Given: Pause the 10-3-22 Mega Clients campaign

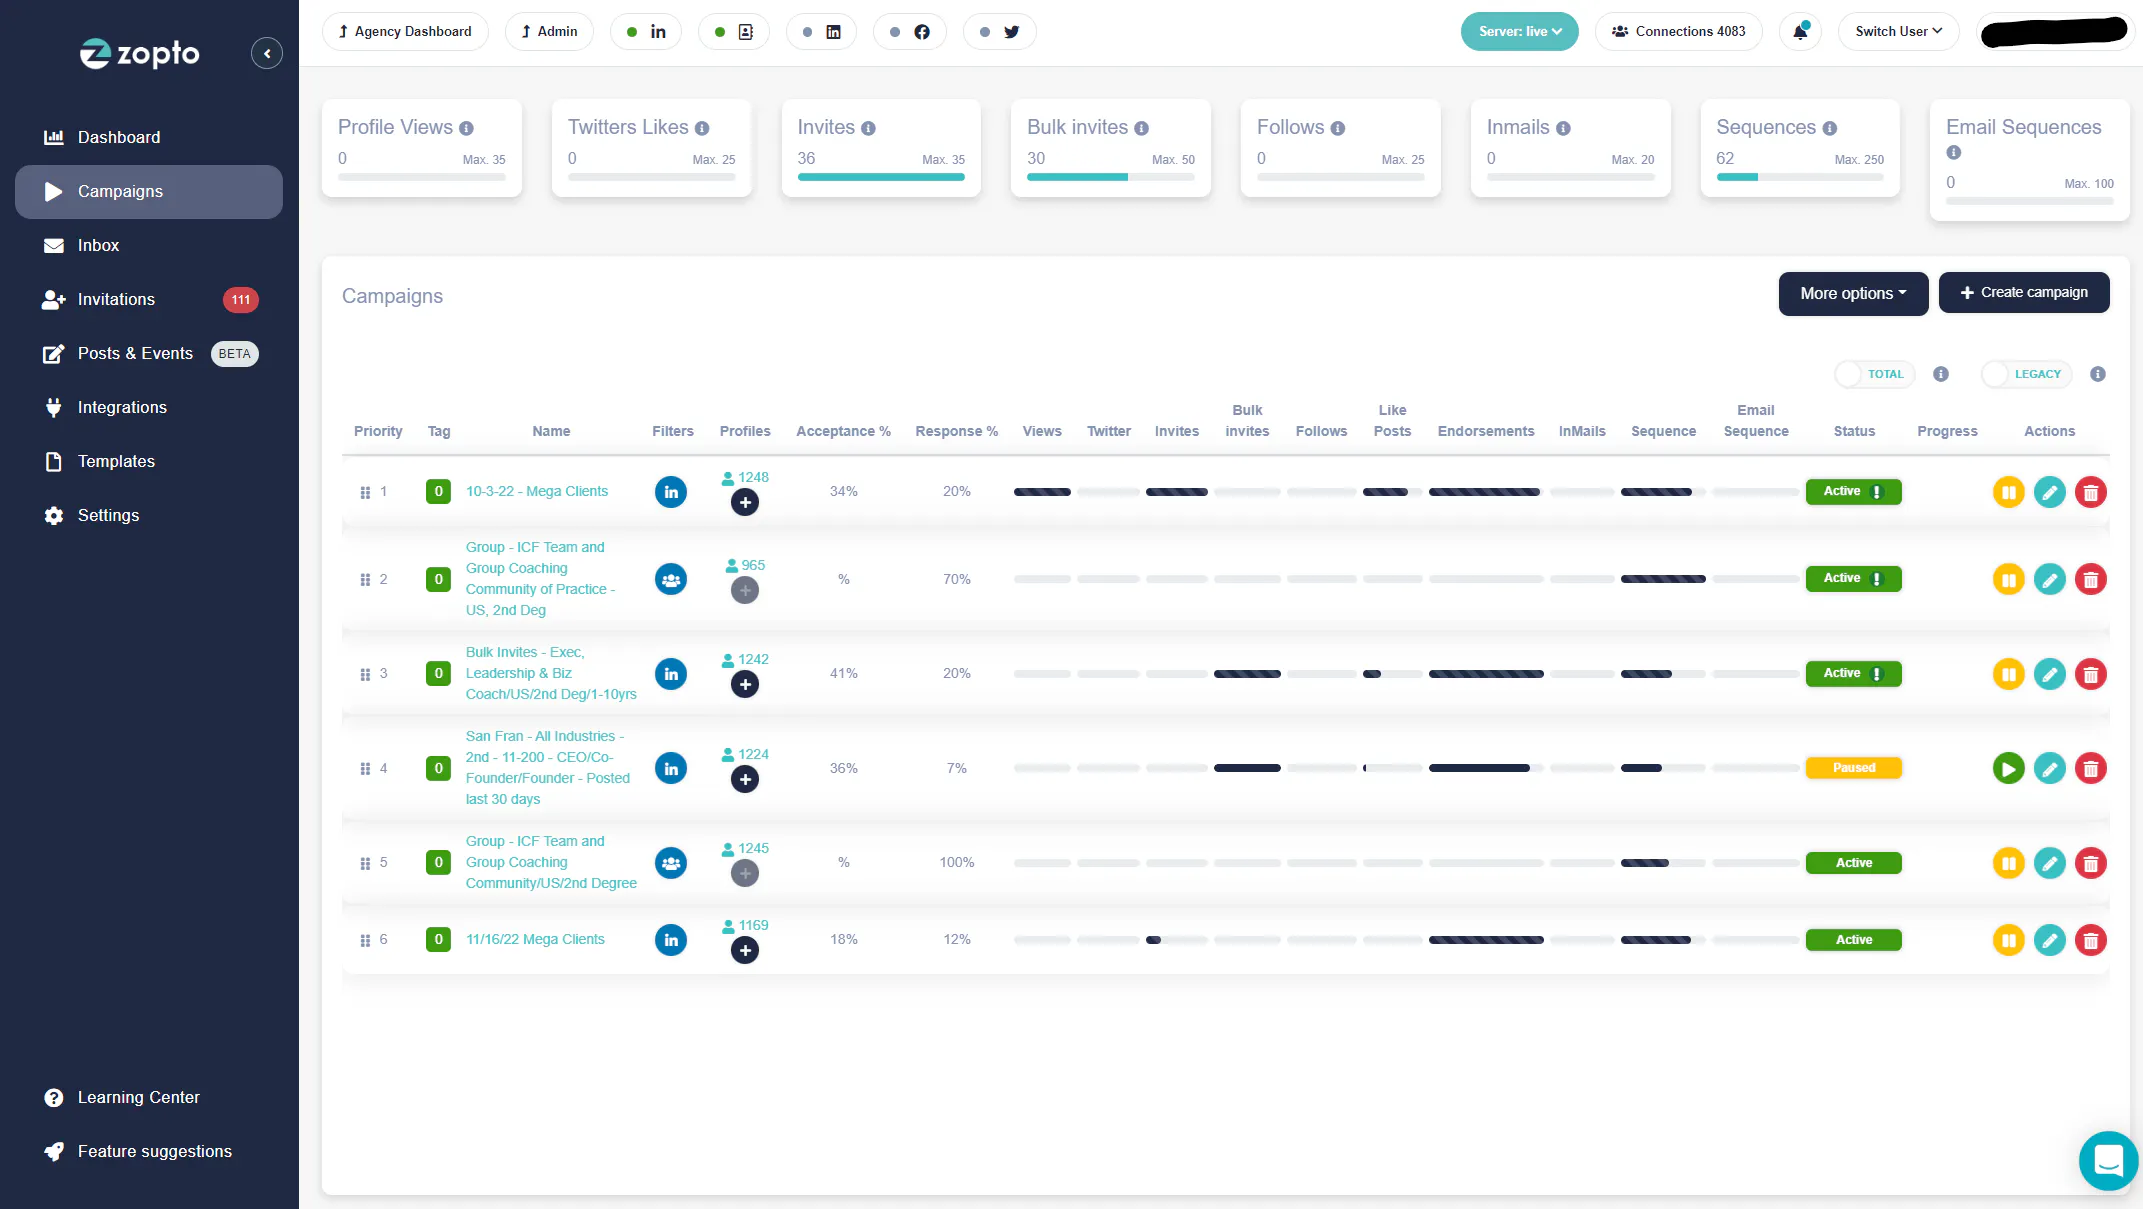Looking at the screenshot, I should [2008, 492].
